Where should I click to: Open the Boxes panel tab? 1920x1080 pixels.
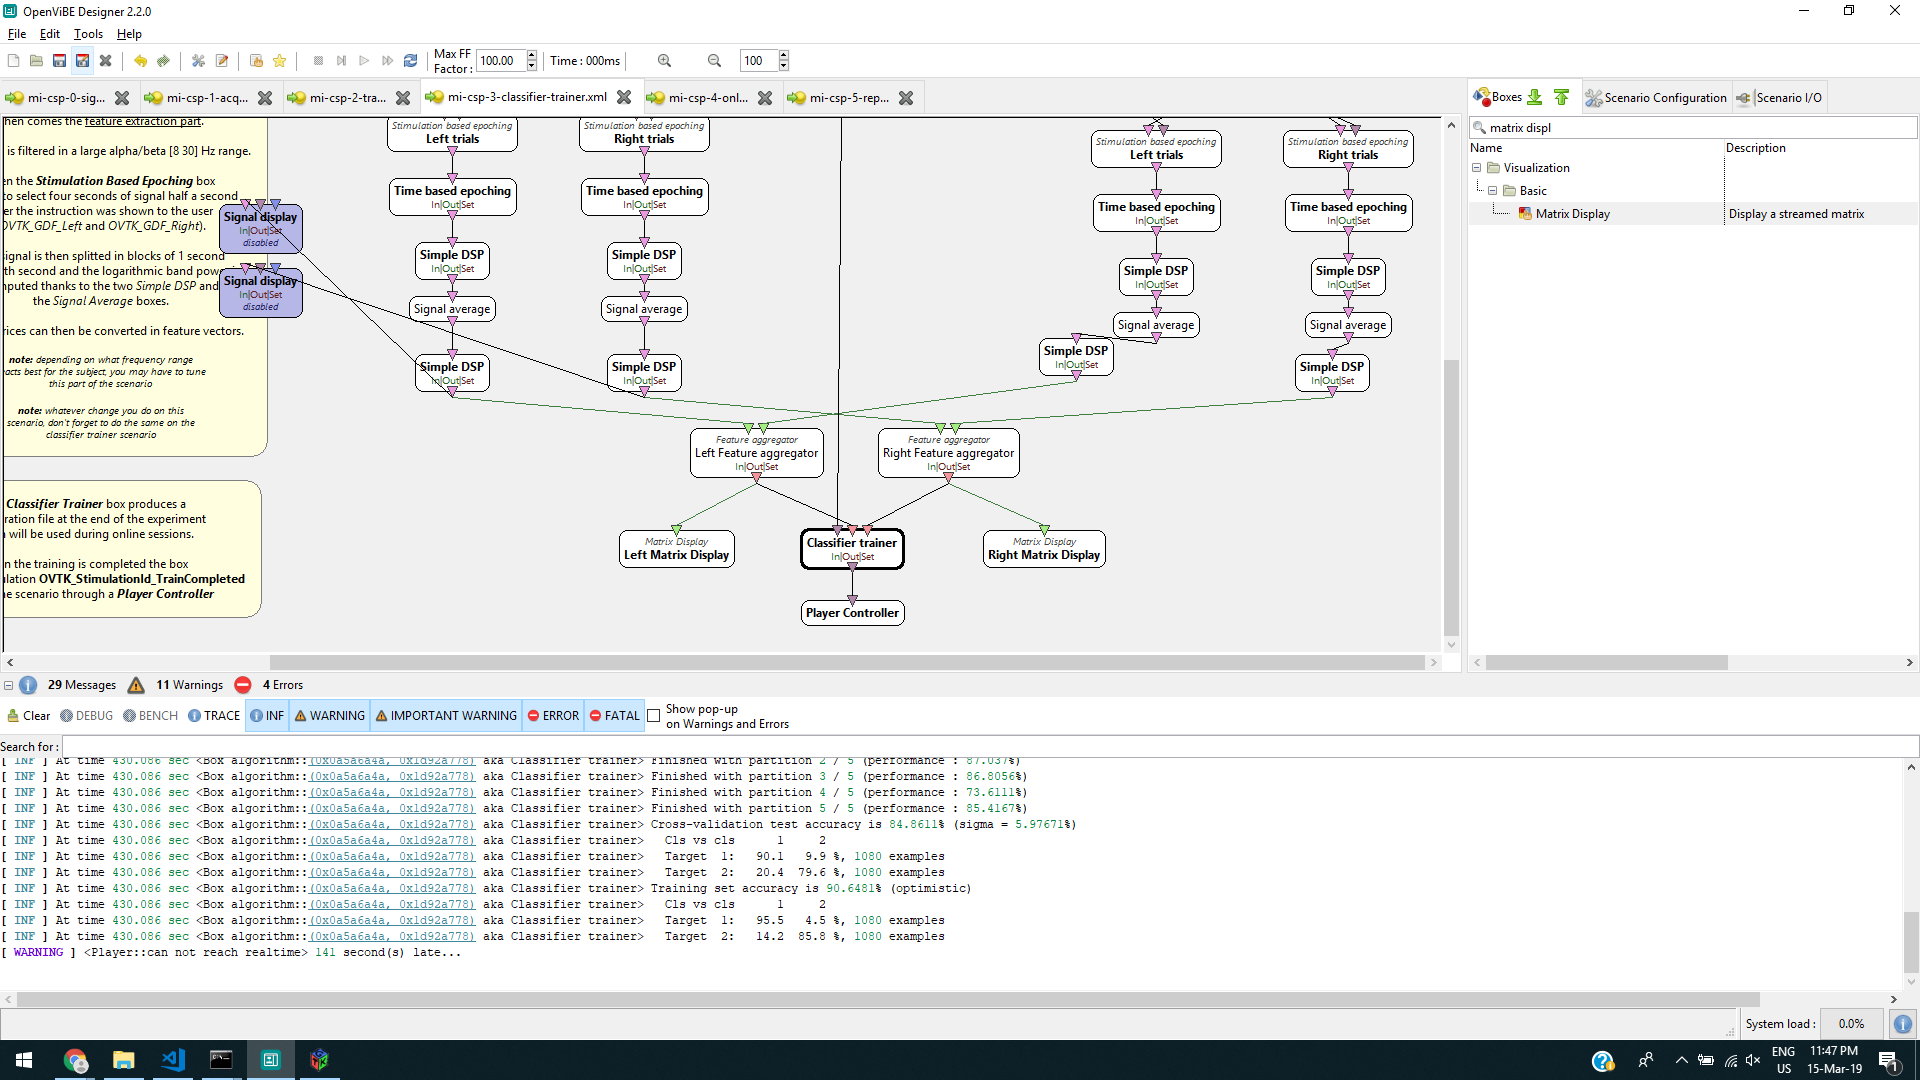point(1497,97)
